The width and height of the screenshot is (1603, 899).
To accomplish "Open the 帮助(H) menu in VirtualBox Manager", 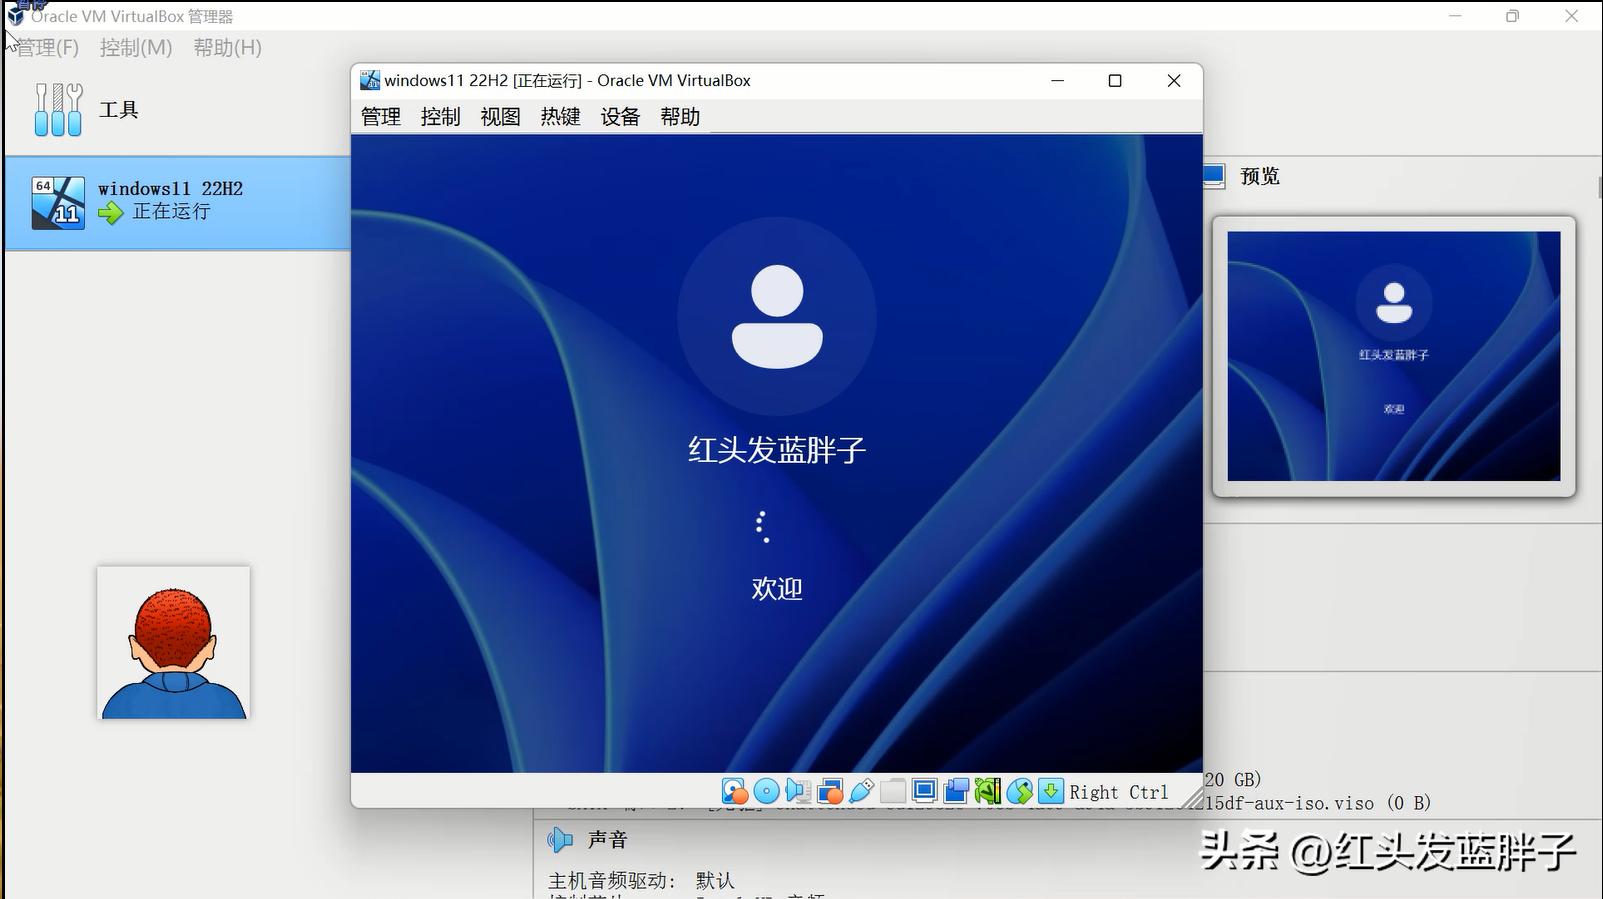I will (x=228, y=48).
